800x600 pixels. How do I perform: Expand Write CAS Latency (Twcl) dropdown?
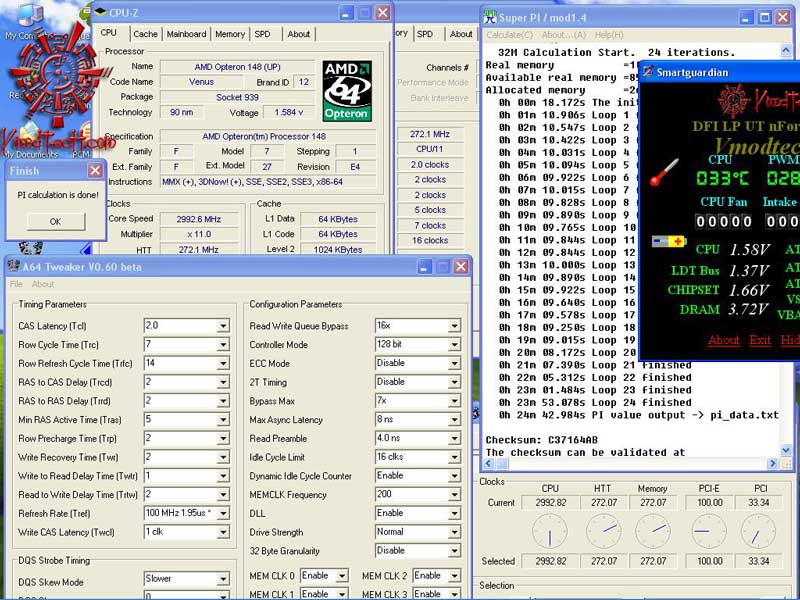click(x=223, y=533)
